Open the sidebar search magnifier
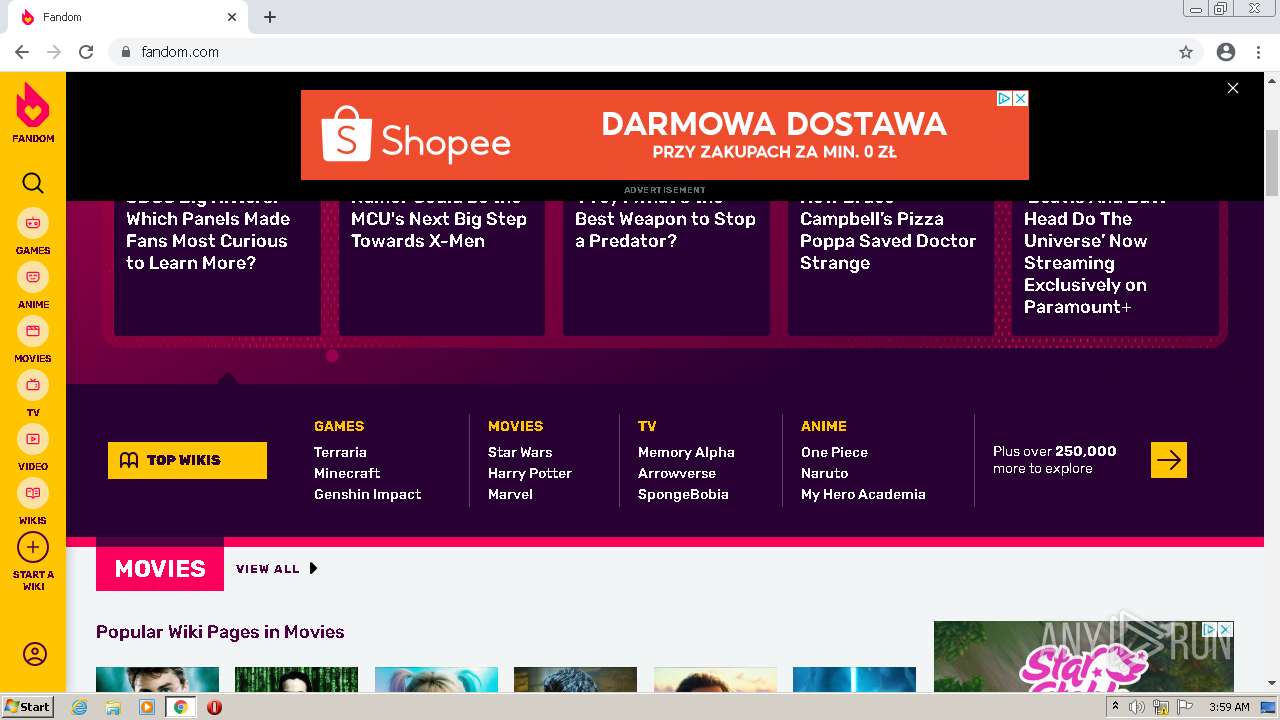Image resolution: width=1280 pixels, height=720 pixels. 33,183
